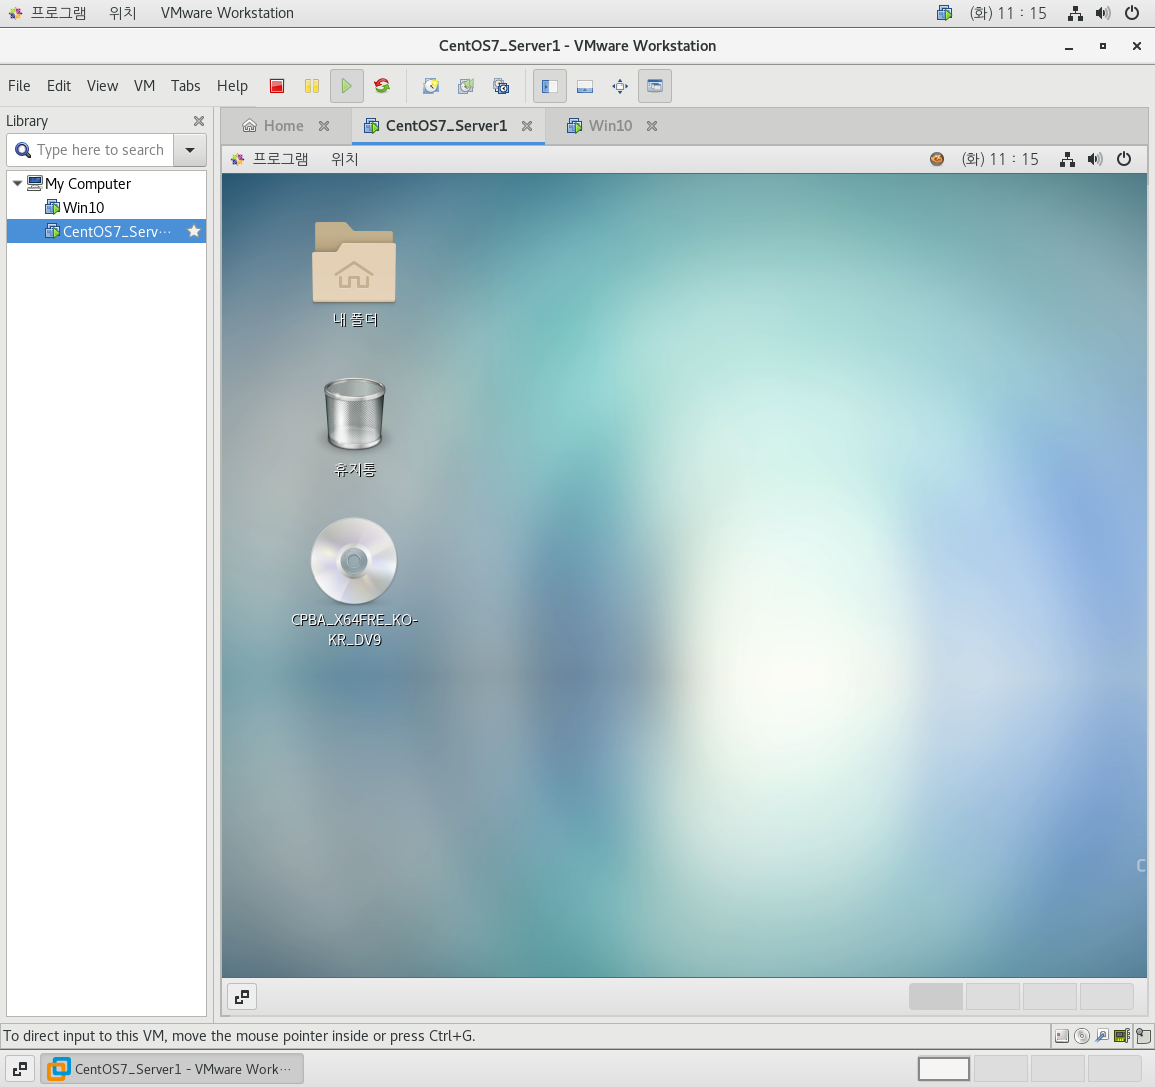Click the guest volume speaker icon

[x=1095, y=159]
